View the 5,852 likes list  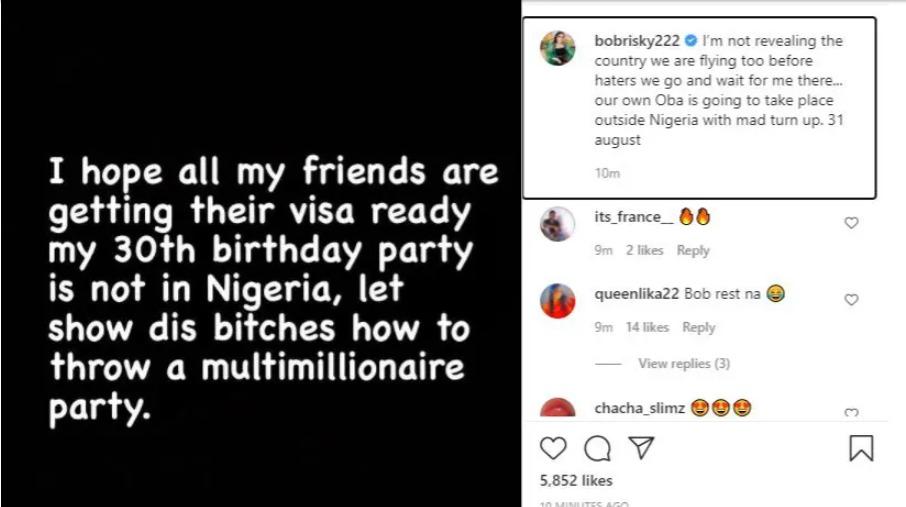click(x=575, y=481)
